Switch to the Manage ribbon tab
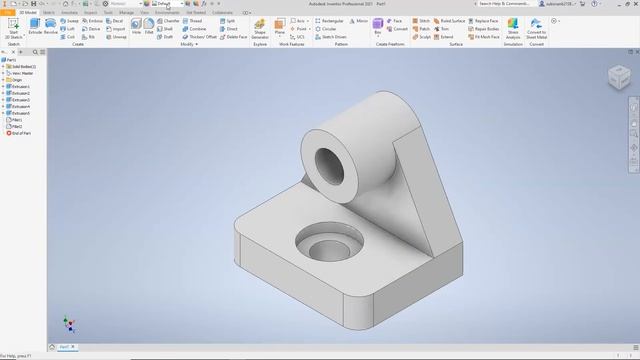This screenshot has height=360, width=640. point(126,13)
